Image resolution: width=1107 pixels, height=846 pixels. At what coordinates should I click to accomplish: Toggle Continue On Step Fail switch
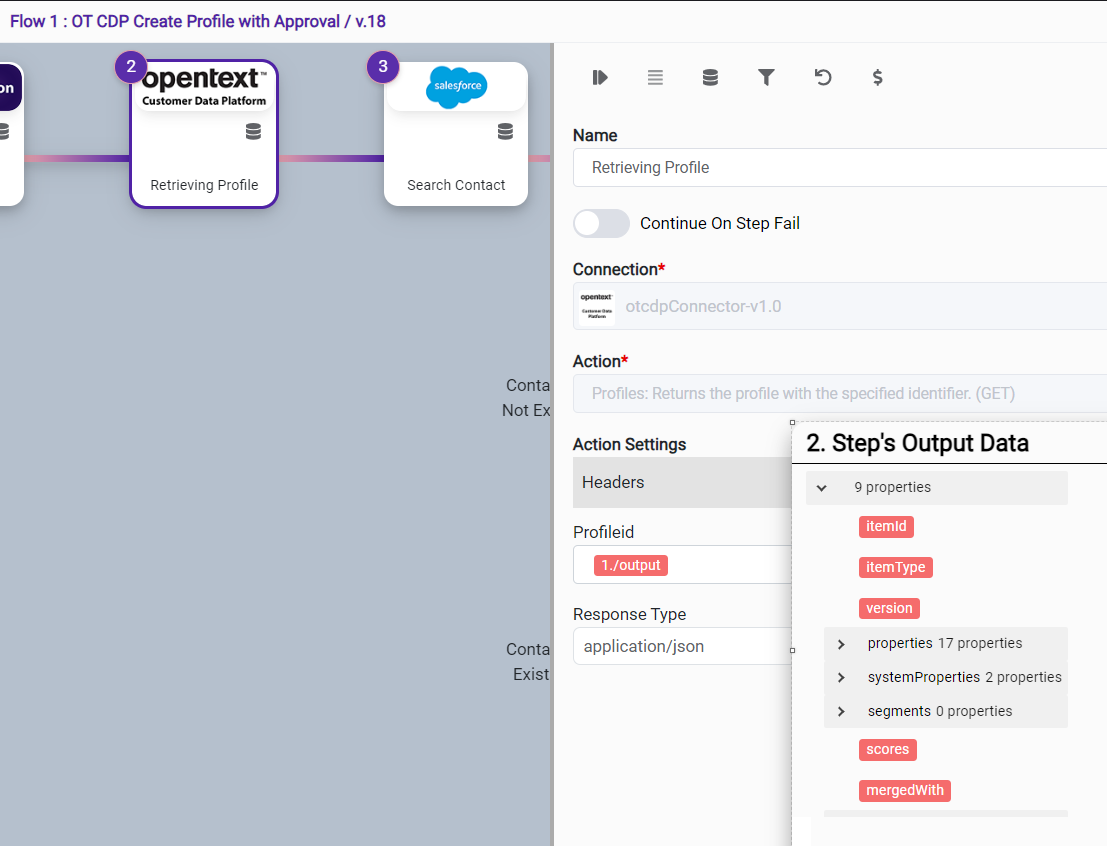[x=601, y=224]
